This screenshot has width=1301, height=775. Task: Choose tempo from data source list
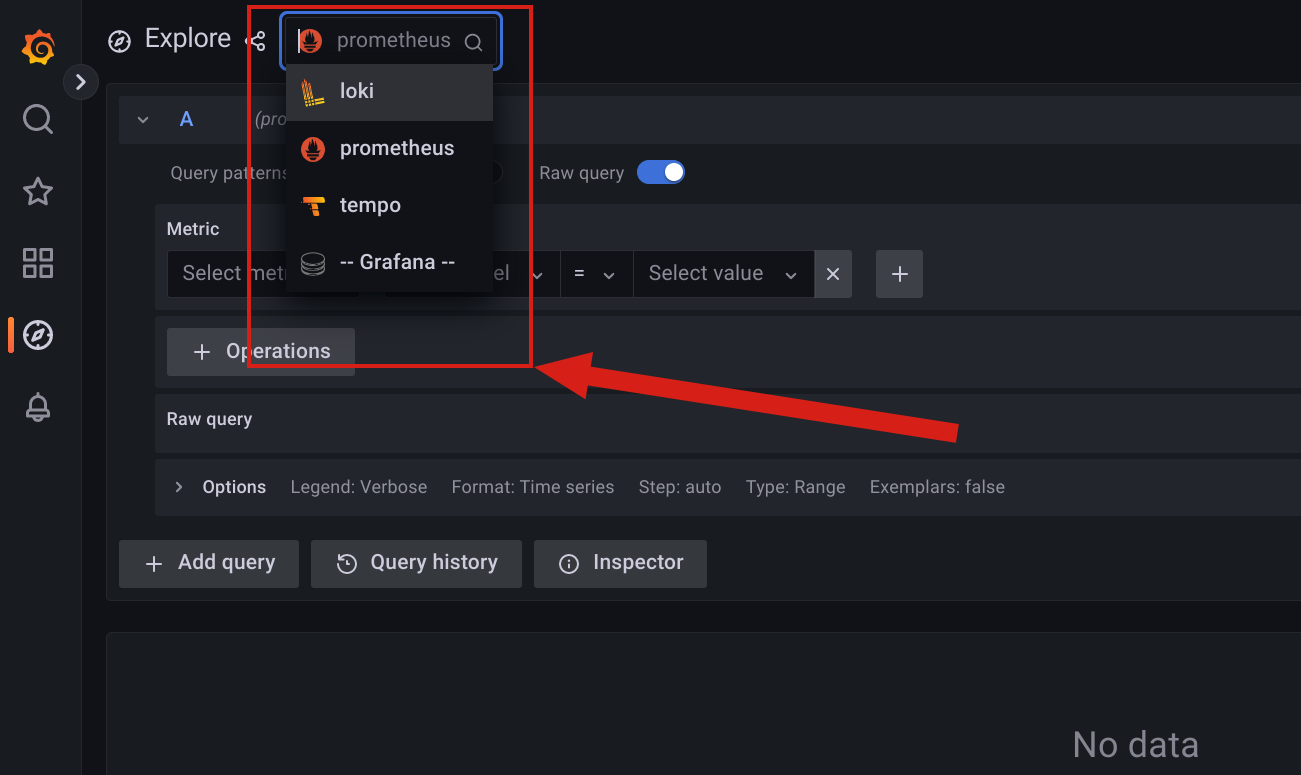pos(389,206)
